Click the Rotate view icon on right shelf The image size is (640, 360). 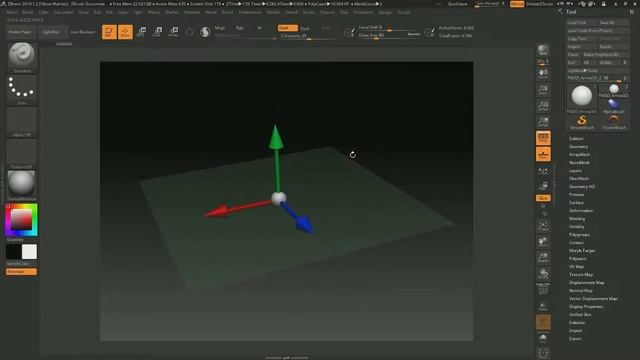click(543, 274)
